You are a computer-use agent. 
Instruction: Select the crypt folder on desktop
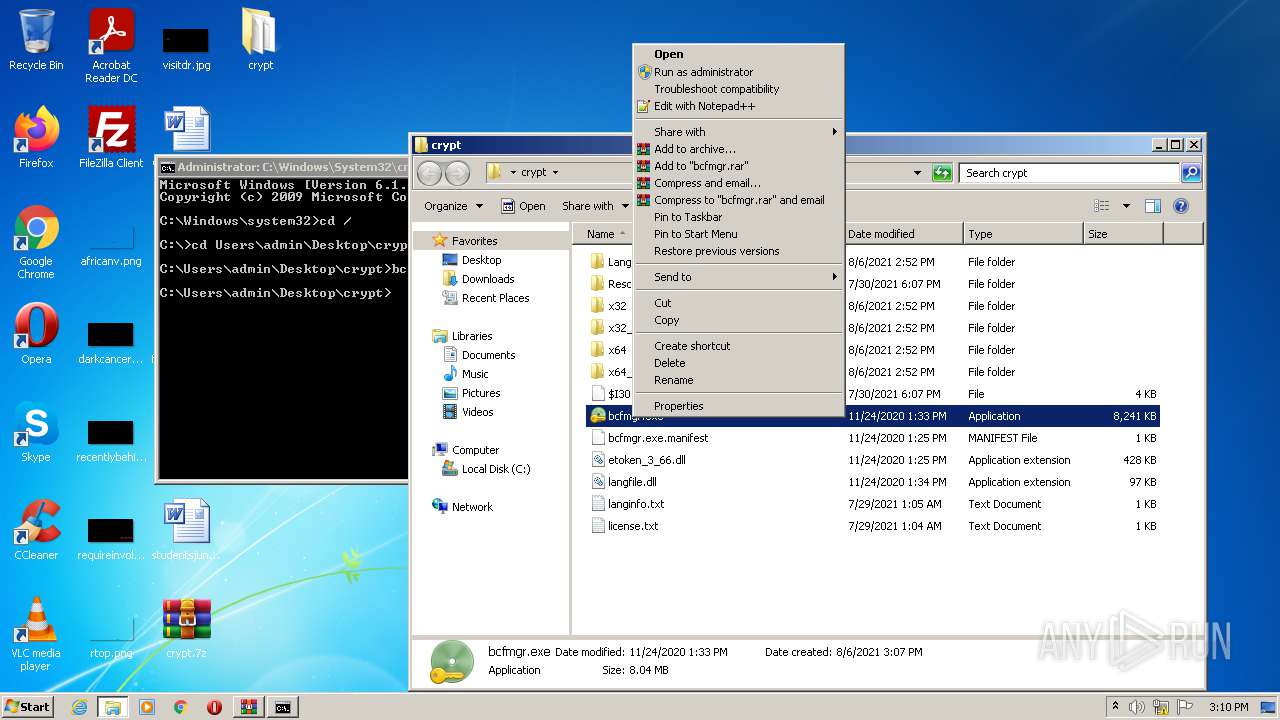(x=260, y=41)
